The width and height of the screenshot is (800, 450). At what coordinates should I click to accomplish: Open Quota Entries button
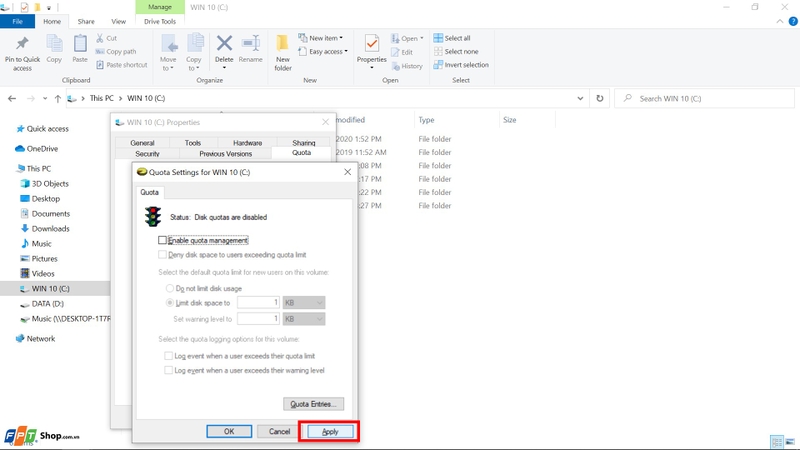[x=313, y=404]
